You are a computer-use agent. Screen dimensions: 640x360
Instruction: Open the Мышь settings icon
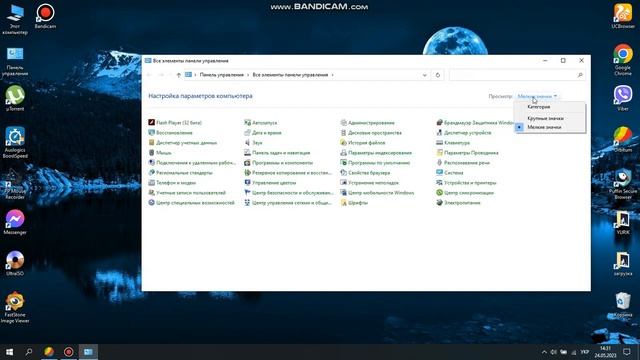point(151,153)
